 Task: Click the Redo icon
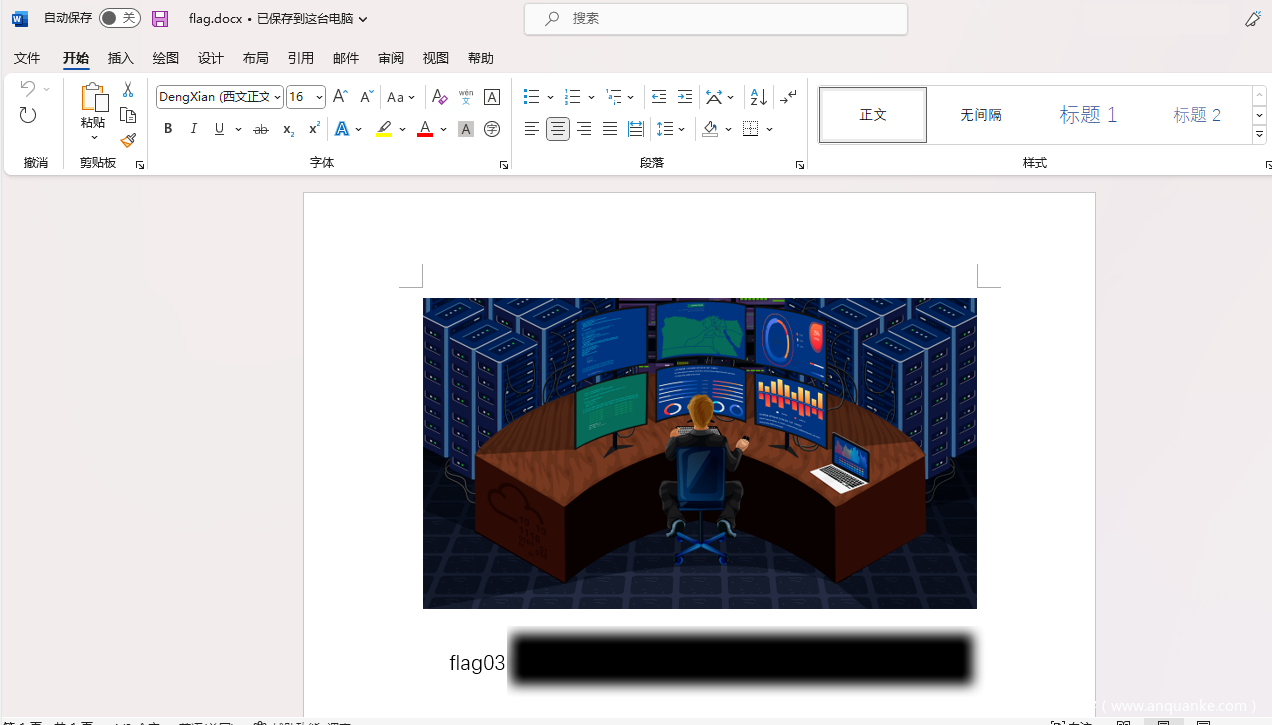click(28, 115)
